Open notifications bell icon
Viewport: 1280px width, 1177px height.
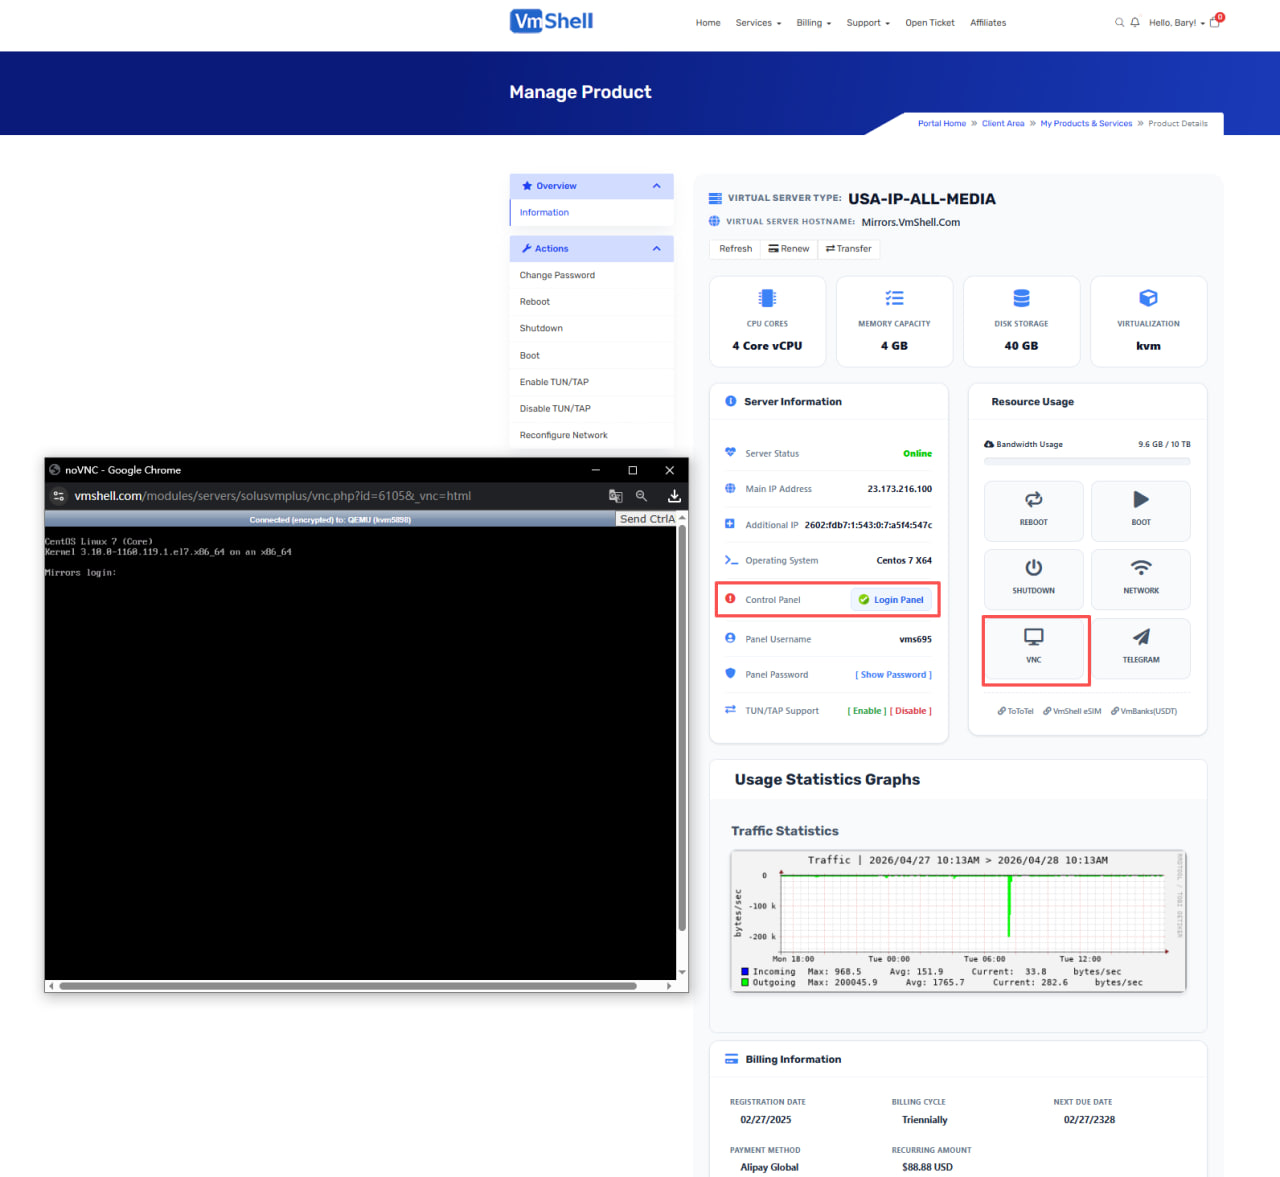point(1135,22)
